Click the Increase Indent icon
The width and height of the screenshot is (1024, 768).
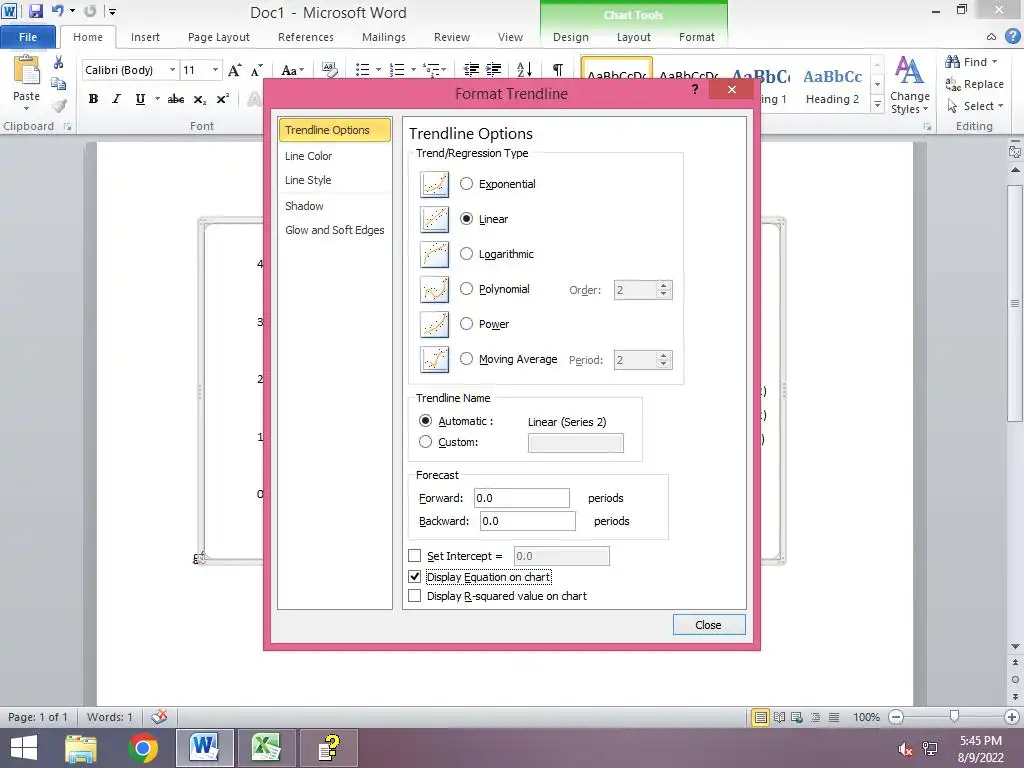coord(494,70)
